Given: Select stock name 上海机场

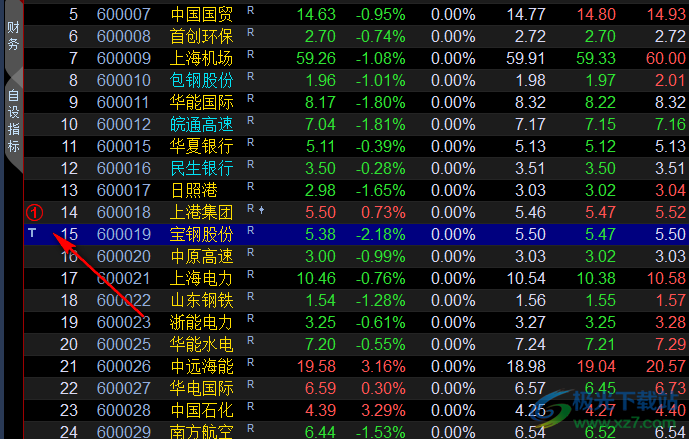Looking at the screenshot, I should pyautogui.click(x=202, y=58).
